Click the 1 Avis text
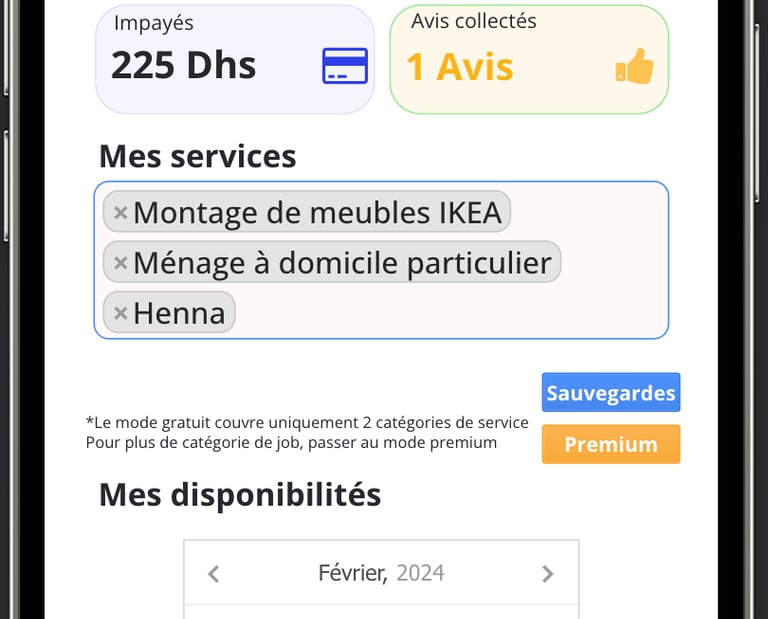 pos(460,67)
